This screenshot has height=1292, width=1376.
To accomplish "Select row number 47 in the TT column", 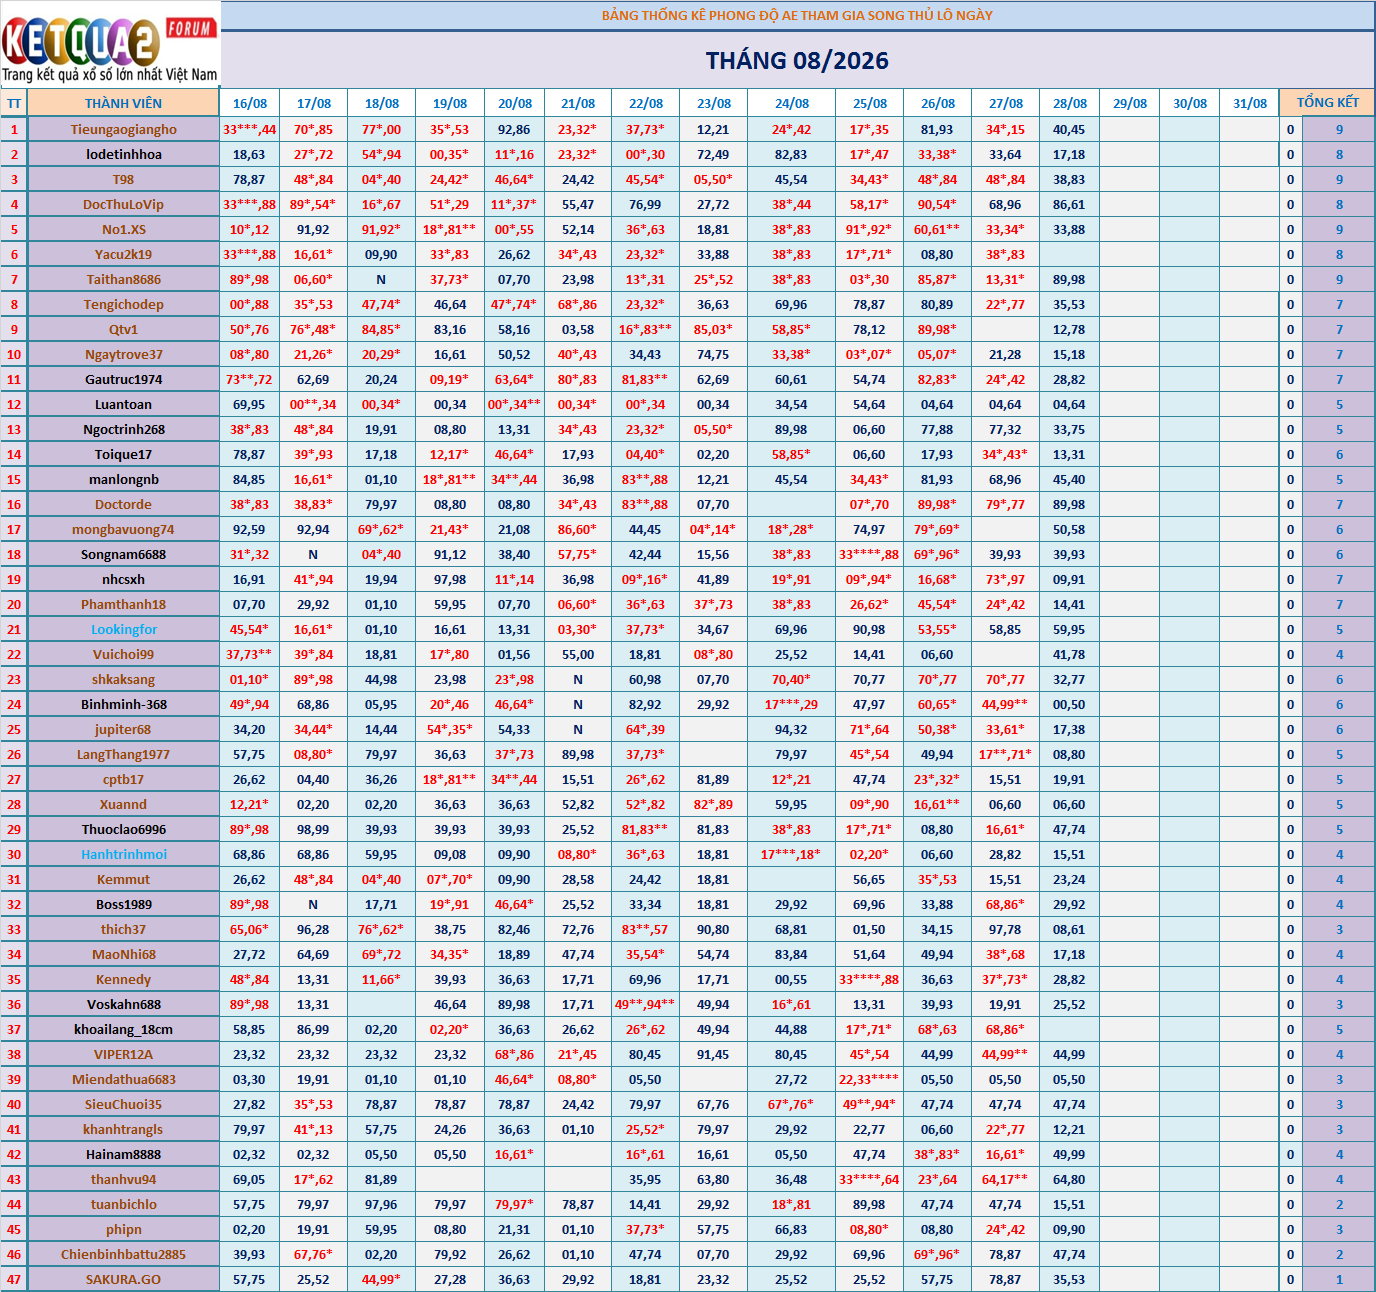I will [14, 1279].
